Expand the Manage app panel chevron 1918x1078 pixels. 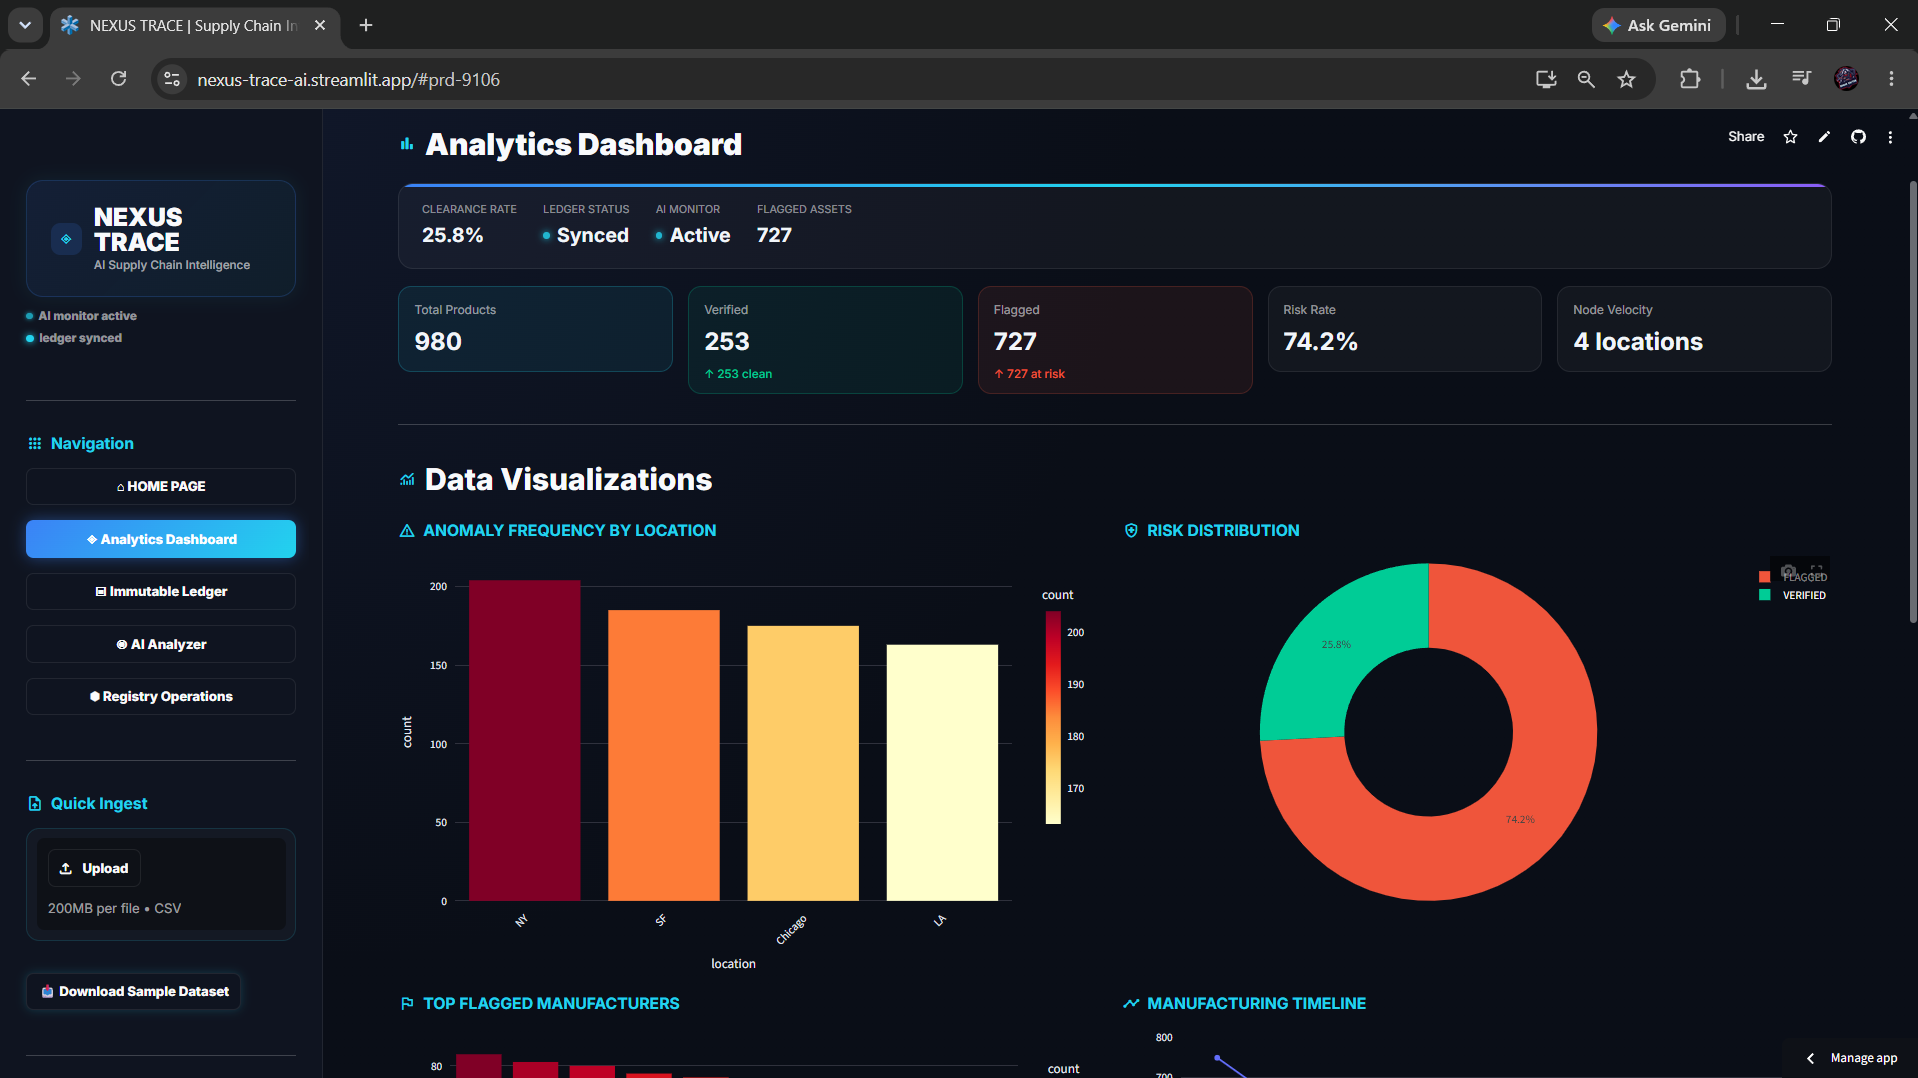(1810, 1058)
